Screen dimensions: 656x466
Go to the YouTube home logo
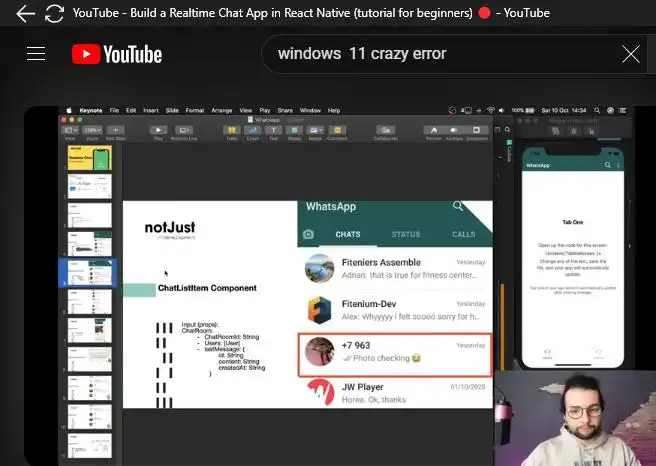pyautogui.click(x=117, y=54)
